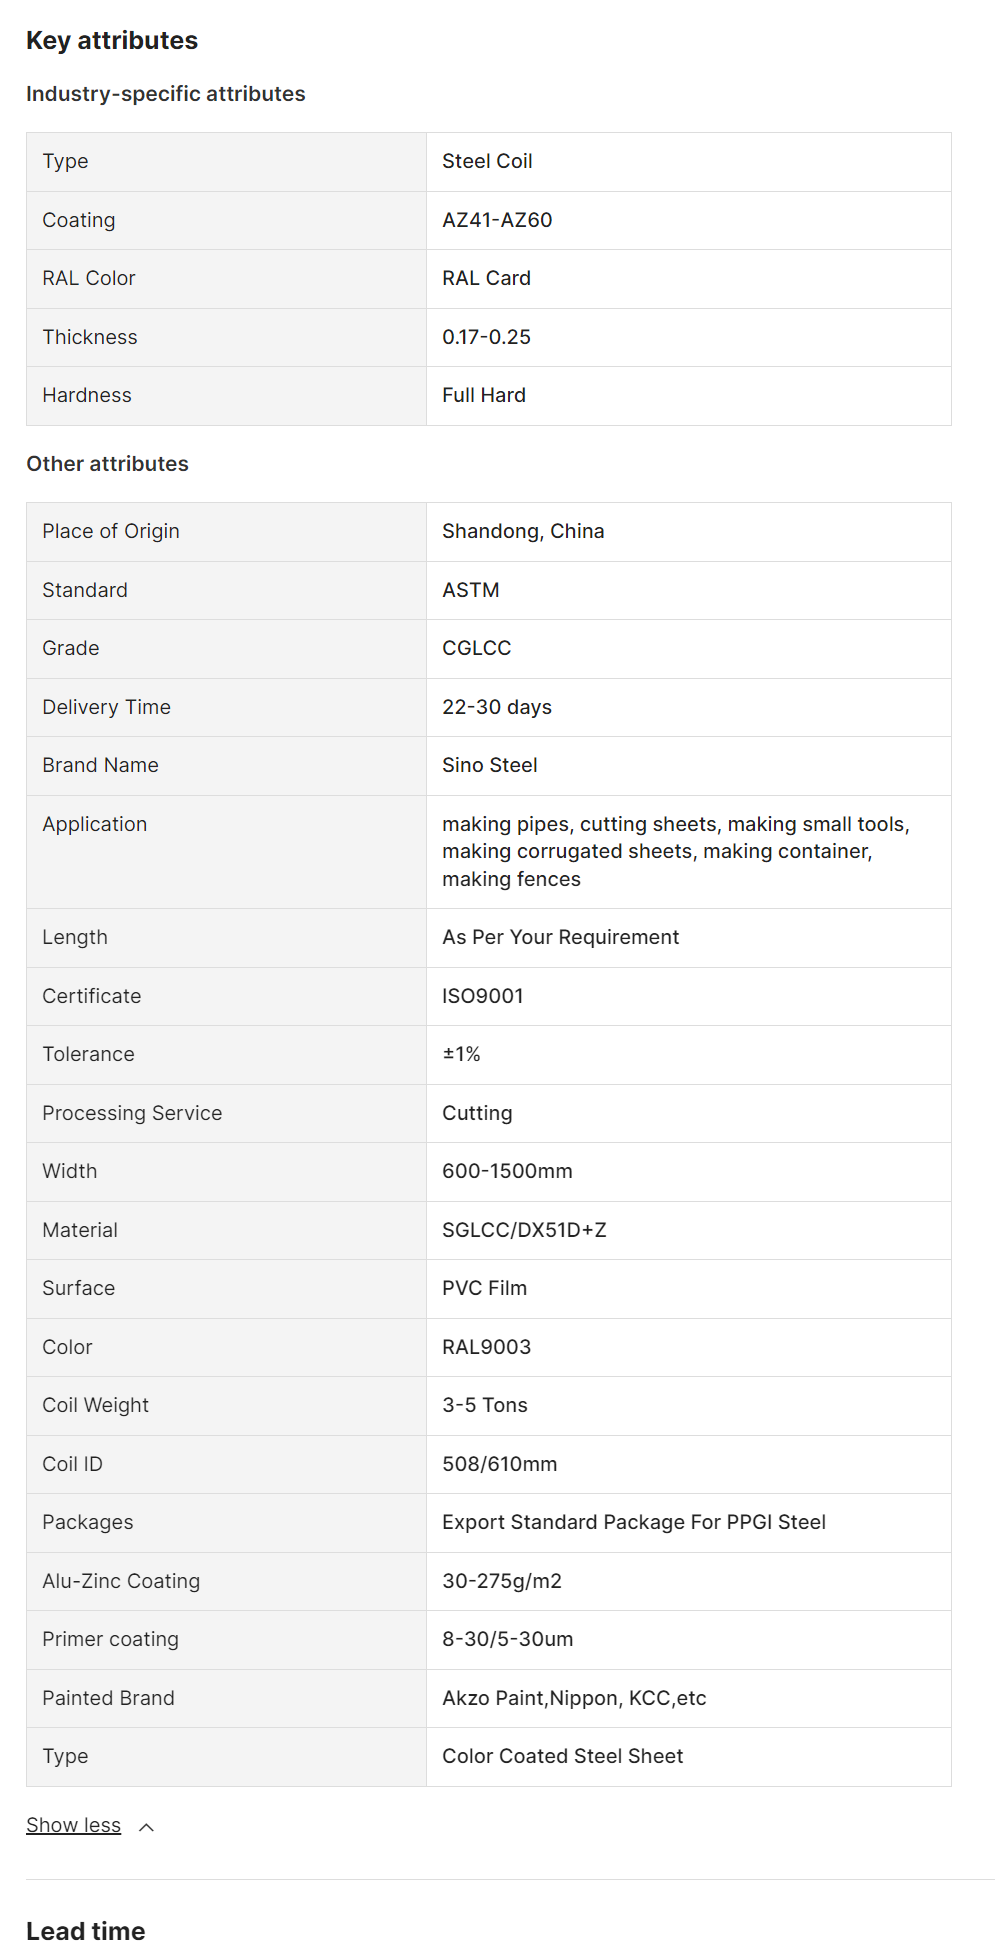Select the Akzo Paint, Nippon, KCC value
995x1950 pixels.
574,1698
